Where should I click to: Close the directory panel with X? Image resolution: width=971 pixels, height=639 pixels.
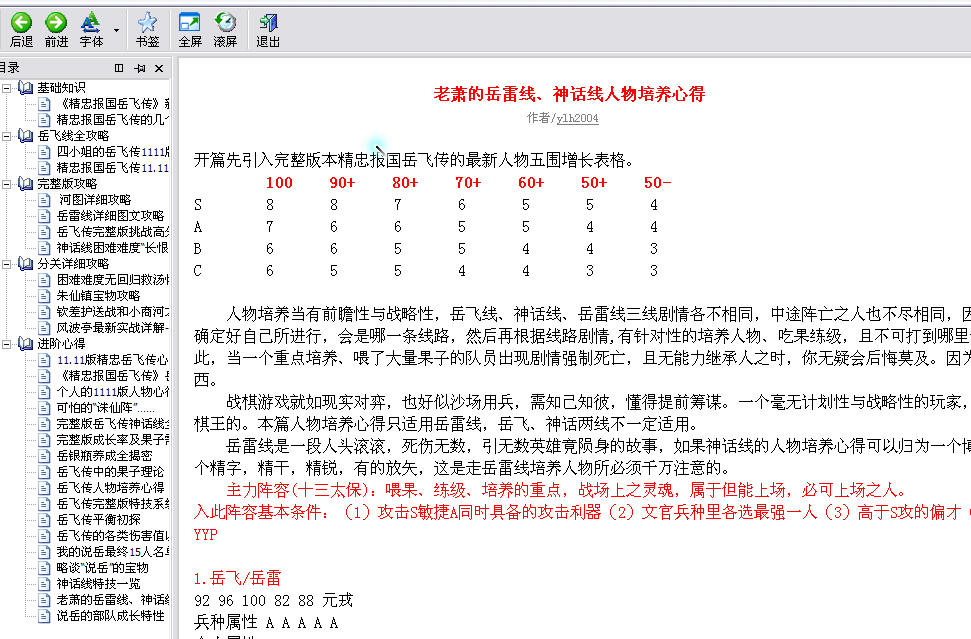coord(159,68)
